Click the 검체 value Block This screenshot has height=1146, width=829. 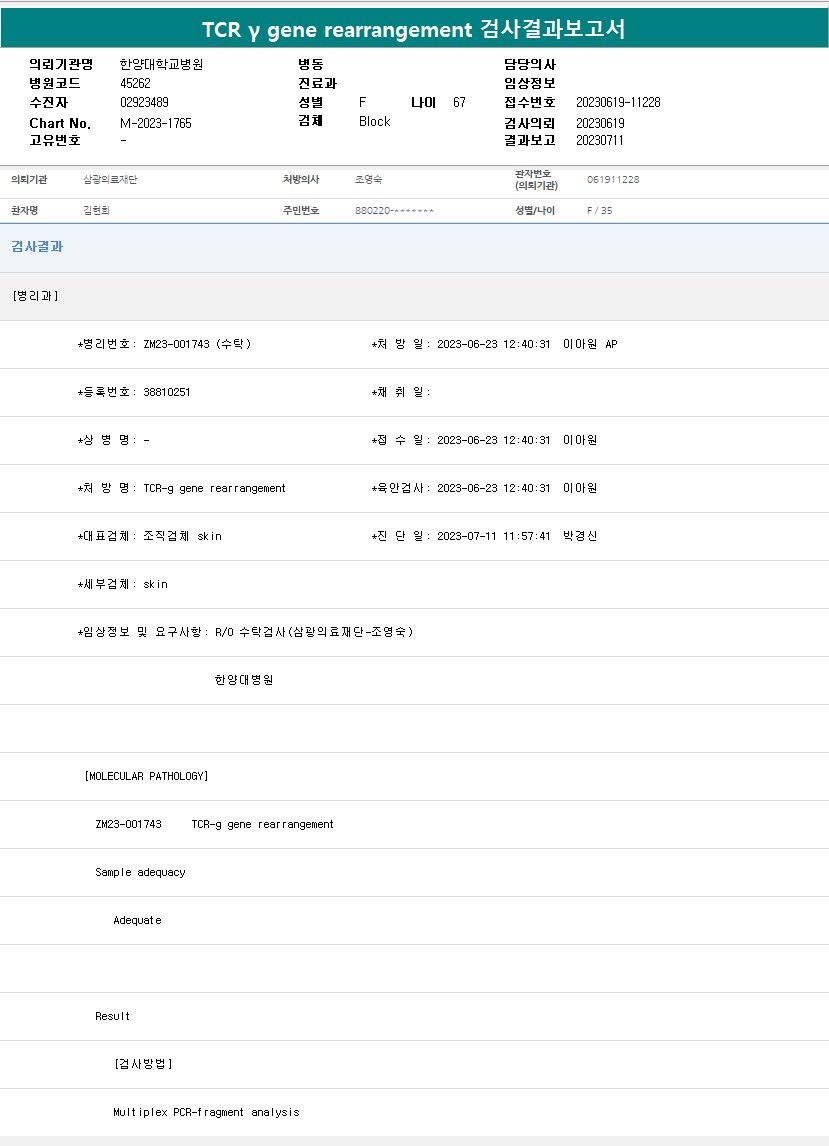374,122
